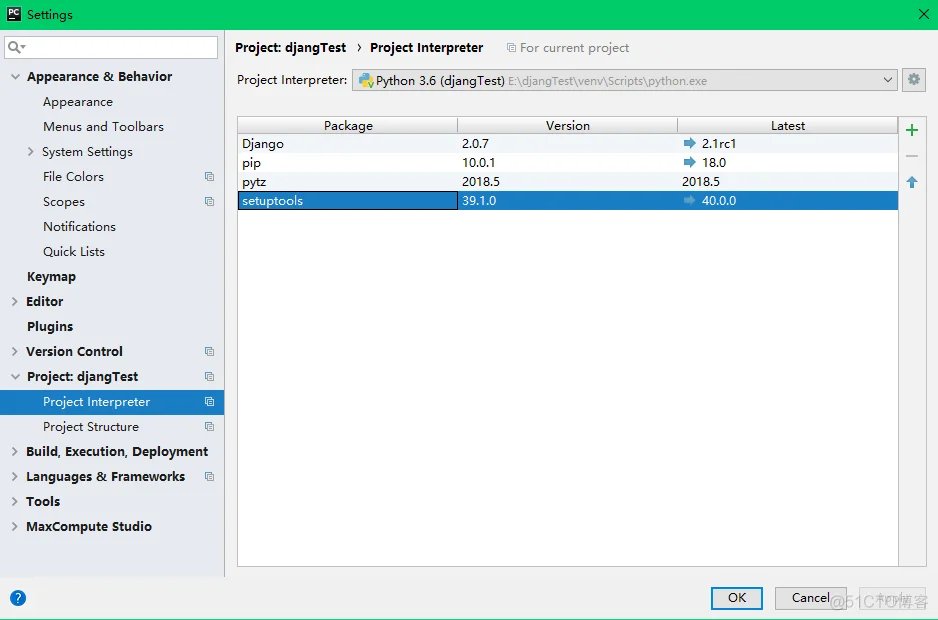
Task: Click the copy icon beside Version Control
Action: (x=209, y=351)
